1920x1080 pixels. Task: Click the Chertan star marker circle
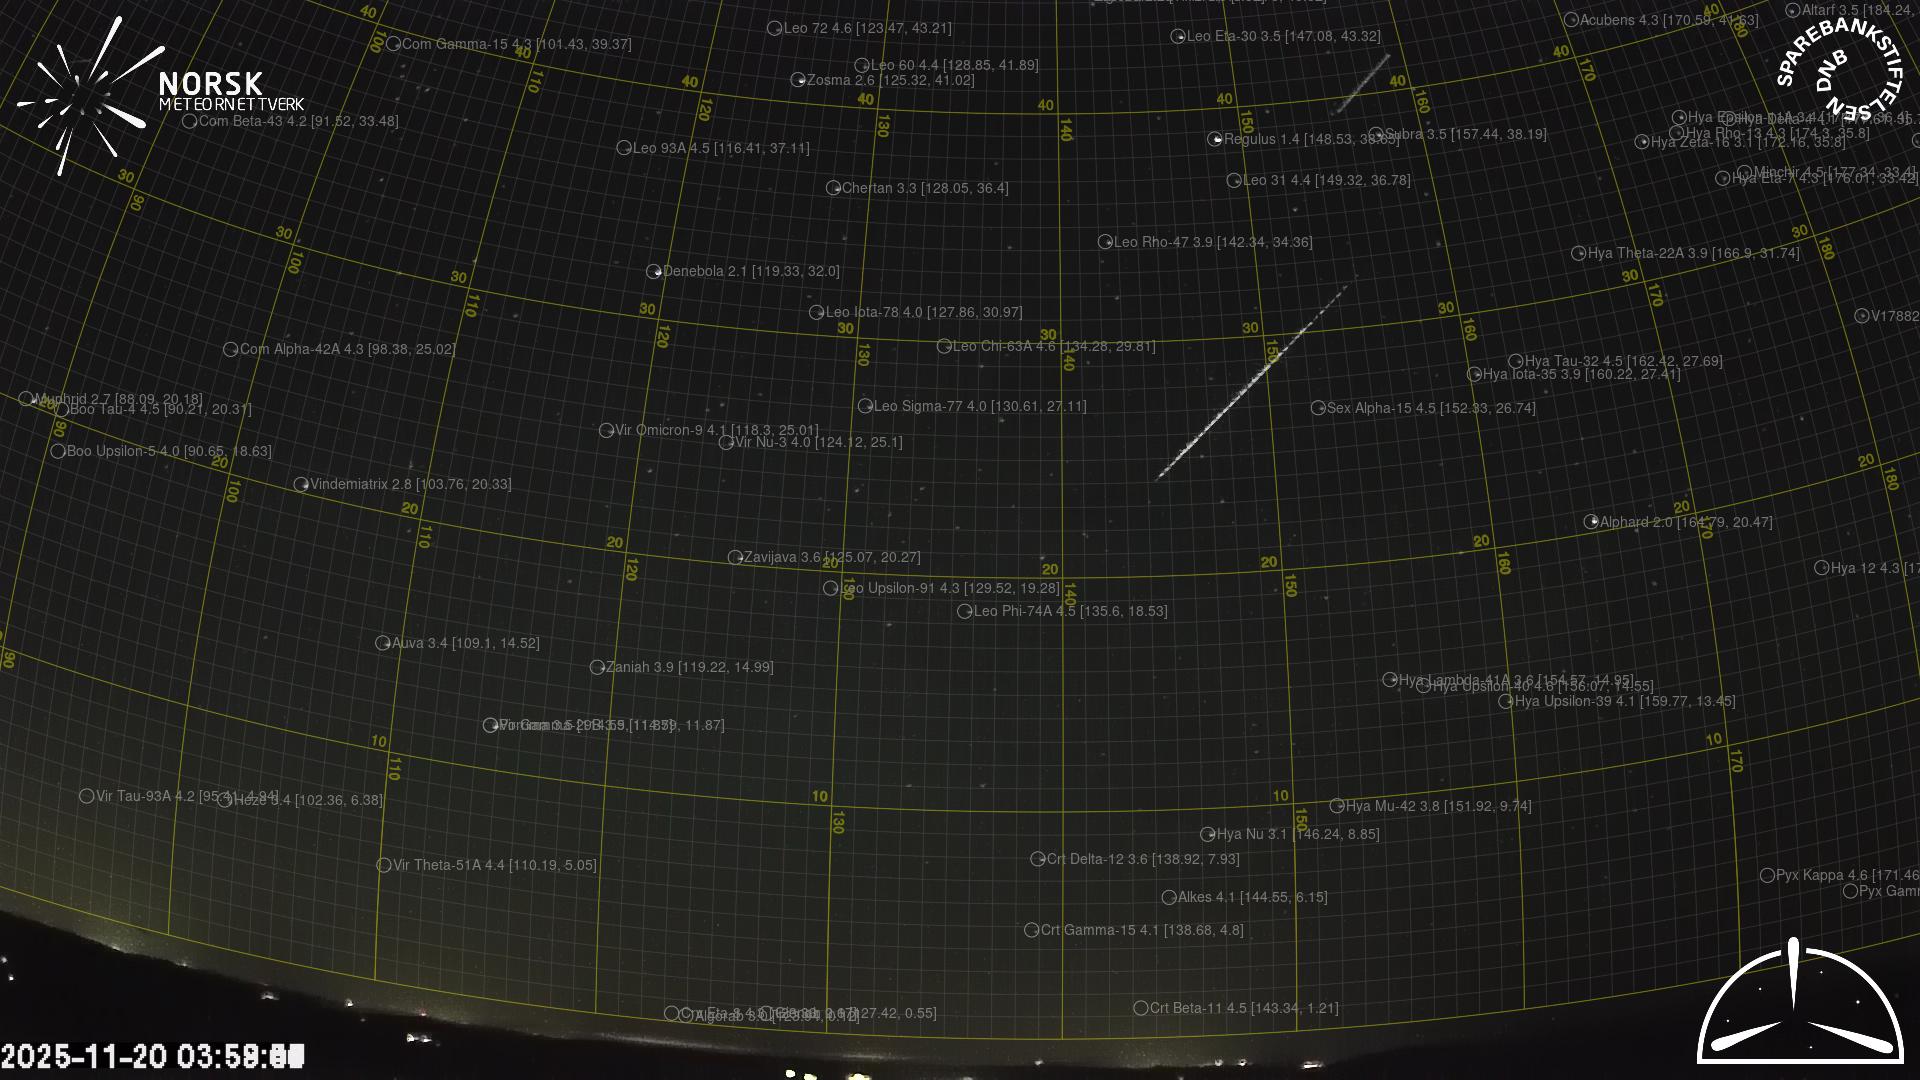[x=833, y=188]
